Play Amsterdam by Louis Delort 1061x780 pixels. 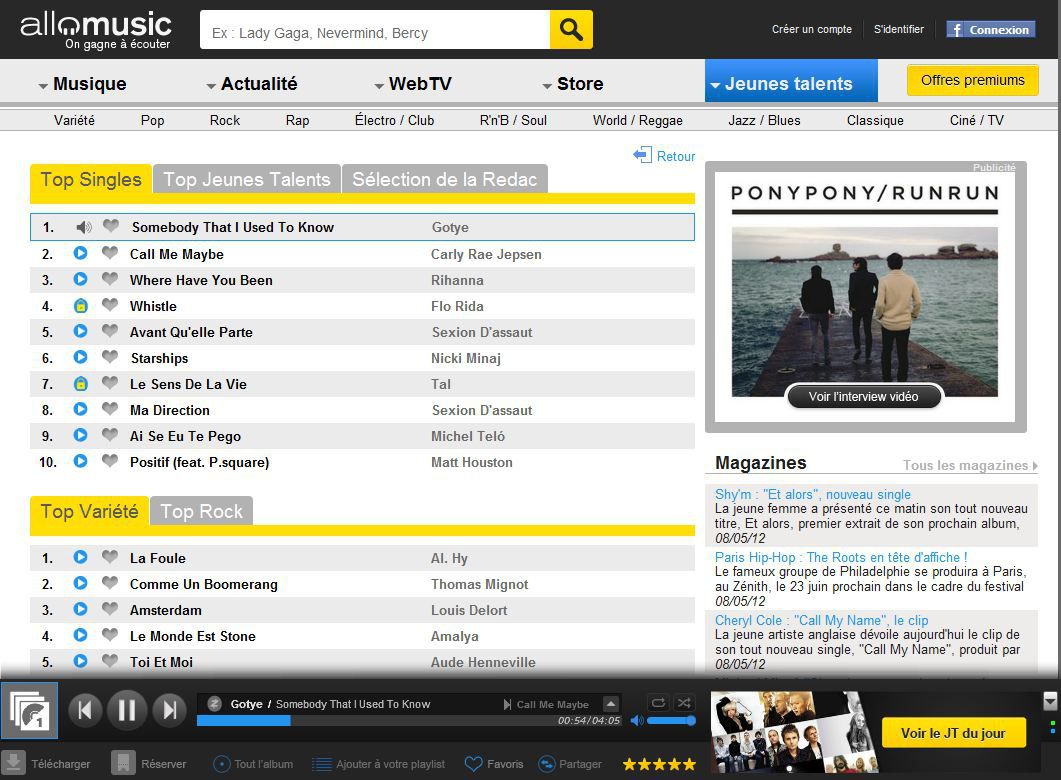(81, 609)
